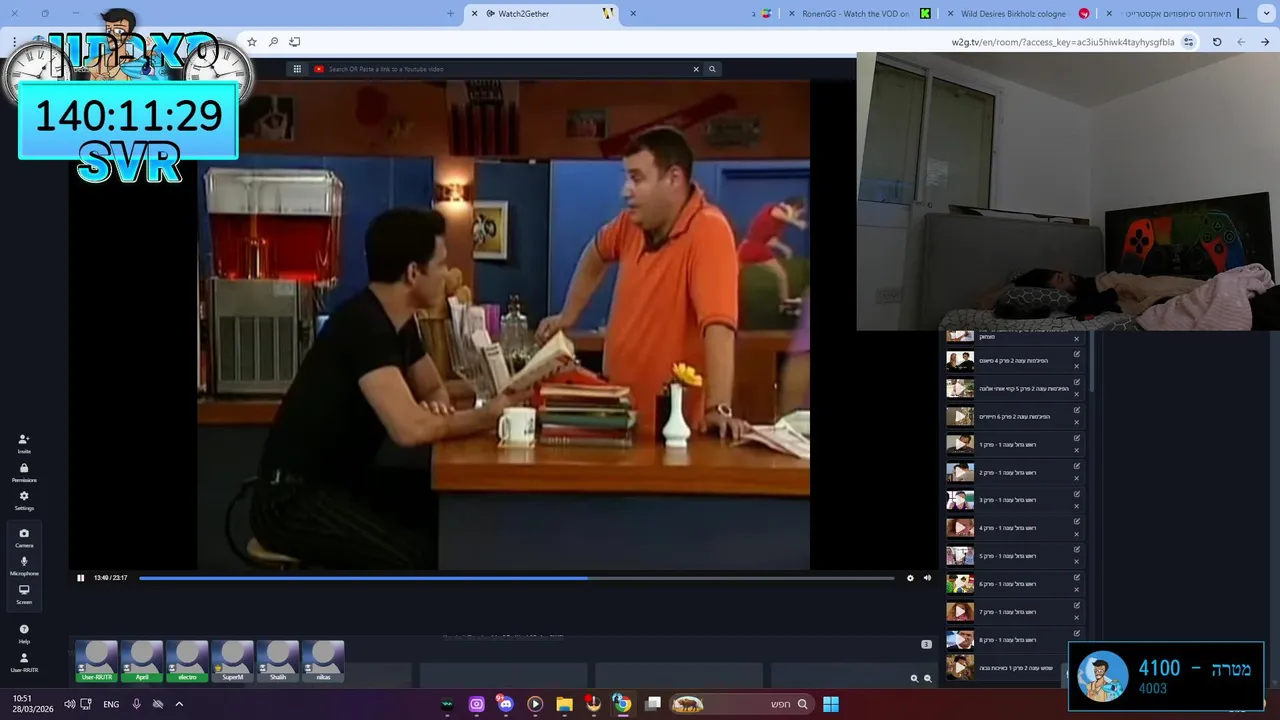Viewport: 1280px width, 720px height.
Task: Reload the page
Action: click(1217, 42)
